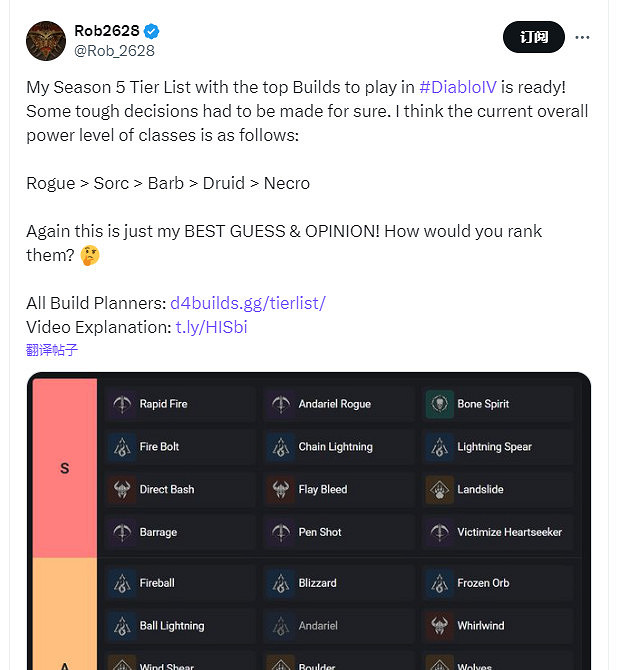The width and height of the screenshot is (621, 670).
Task: Click the Flay Bleed build icon
Action: coord(281,490)
